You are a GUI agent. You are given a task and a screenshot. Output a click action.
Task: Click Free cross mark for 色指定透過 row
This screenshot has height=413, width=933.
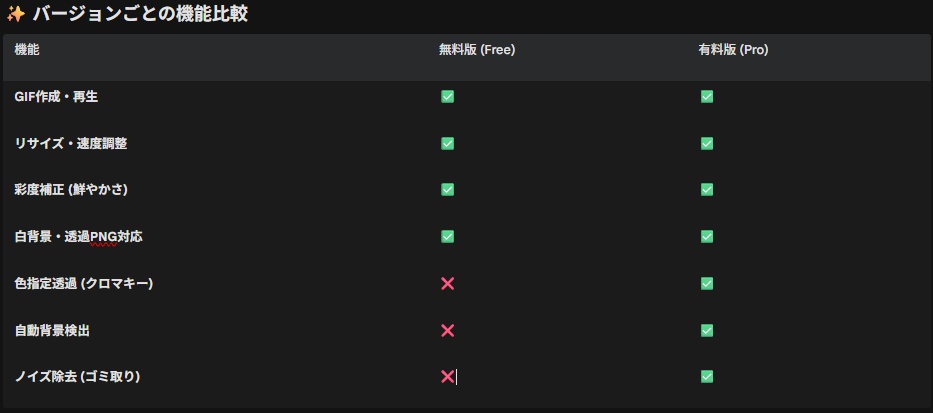coord(447,284)
